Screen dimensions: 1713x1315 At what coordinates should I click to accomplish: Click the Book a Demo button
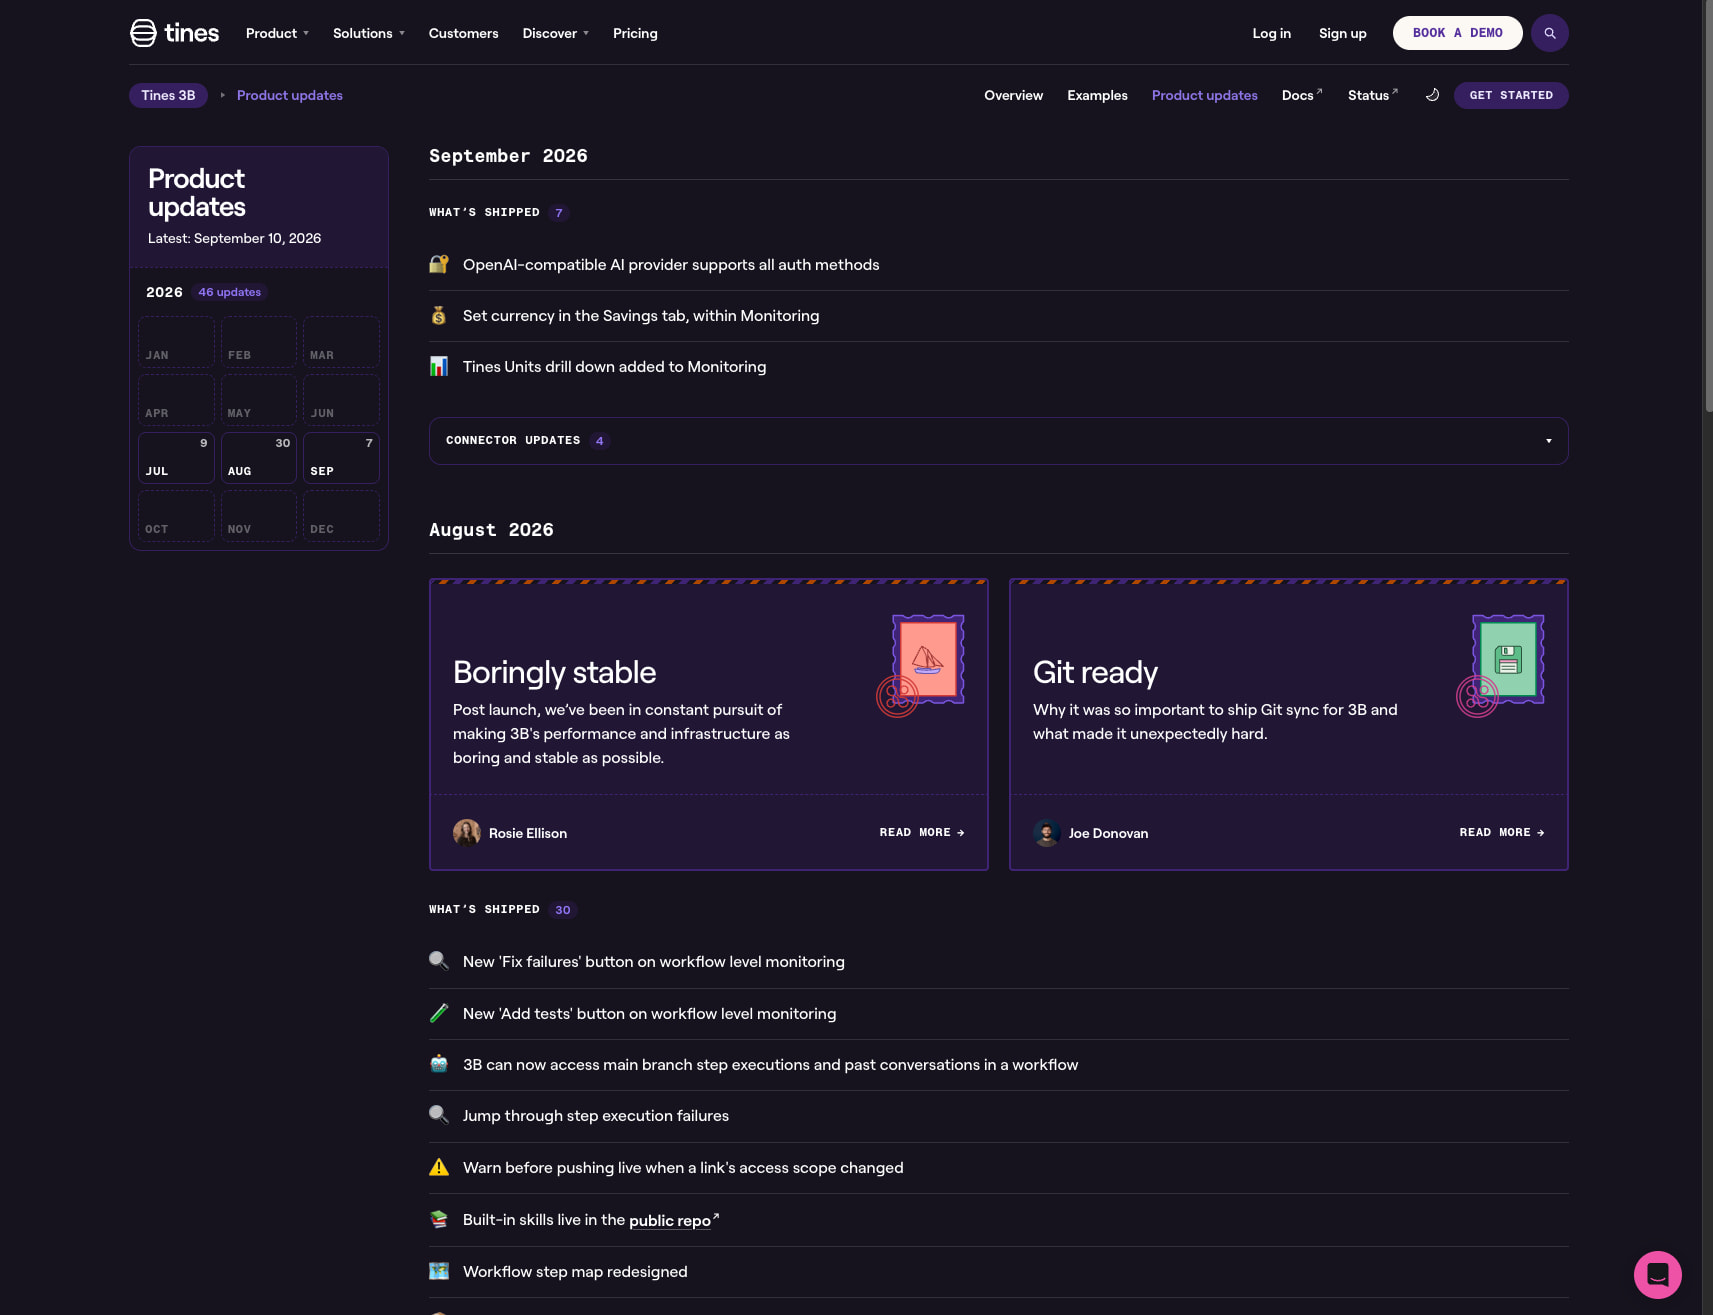(1457, 33)
